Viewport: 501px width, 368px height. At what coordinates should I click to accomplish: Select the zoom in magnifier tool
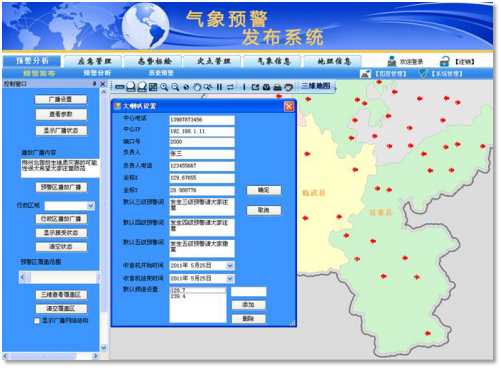(164, 87)
